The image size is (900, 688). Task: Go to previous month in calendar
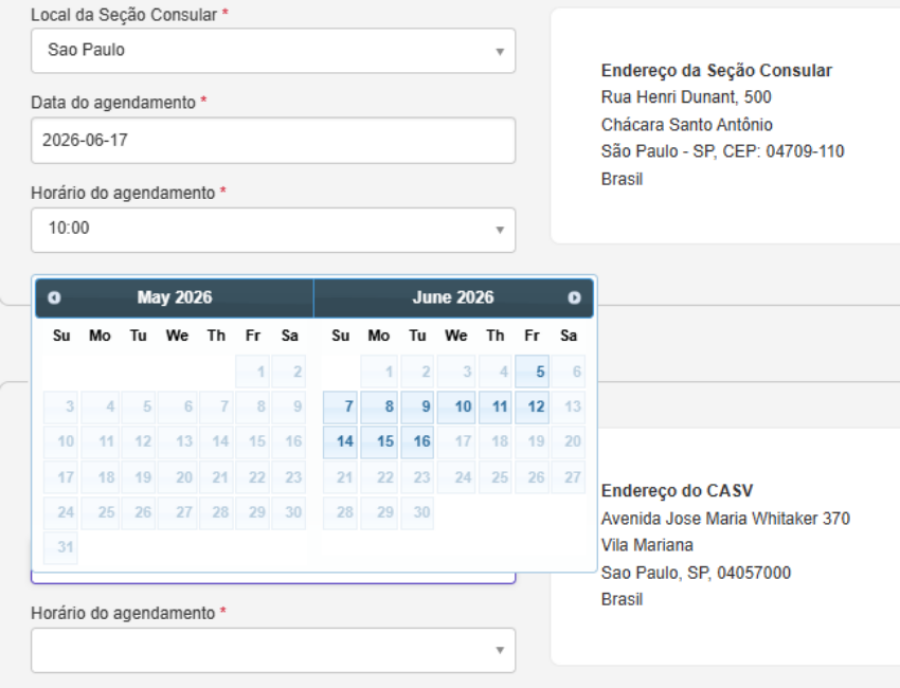pos(53,298)
